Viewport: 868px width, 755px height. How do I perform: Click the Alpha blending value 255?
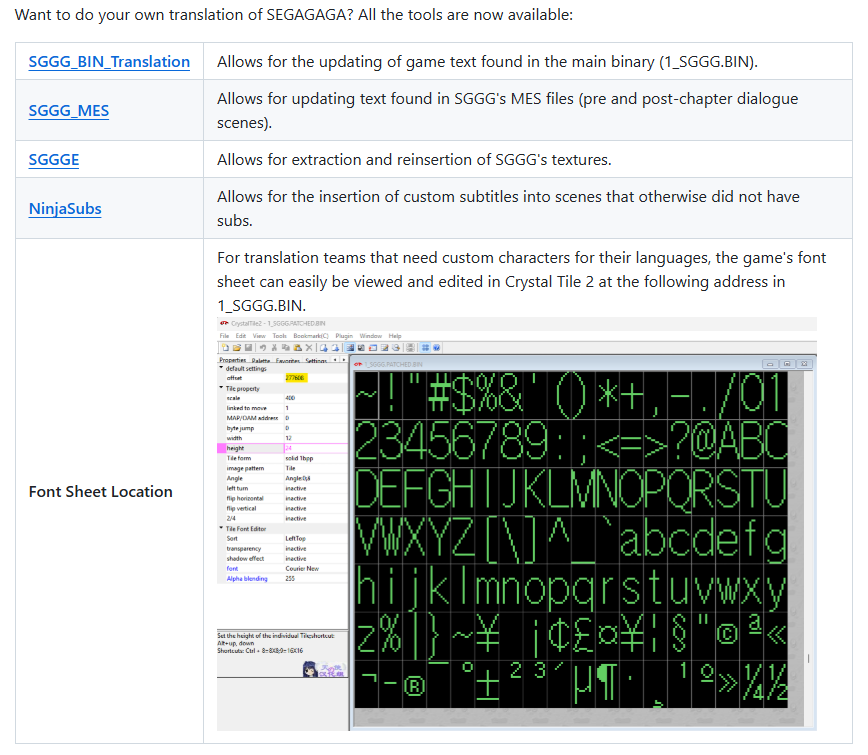click(290, 578)
